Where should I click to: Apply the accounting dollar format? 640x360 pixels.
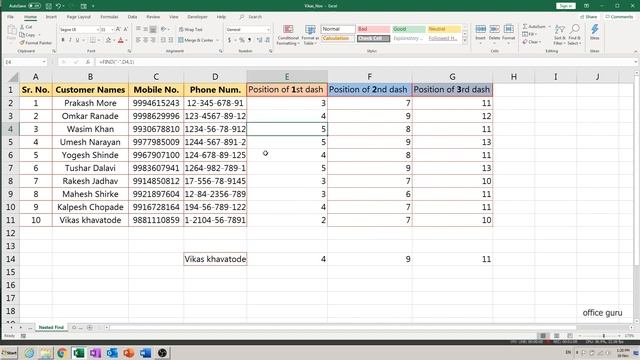click(x=229, y=40)
